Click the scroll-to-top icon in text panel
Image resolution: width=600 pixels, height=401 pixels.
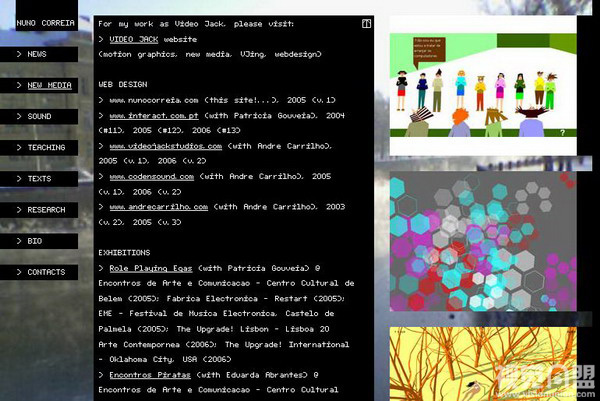pos(366,23)
